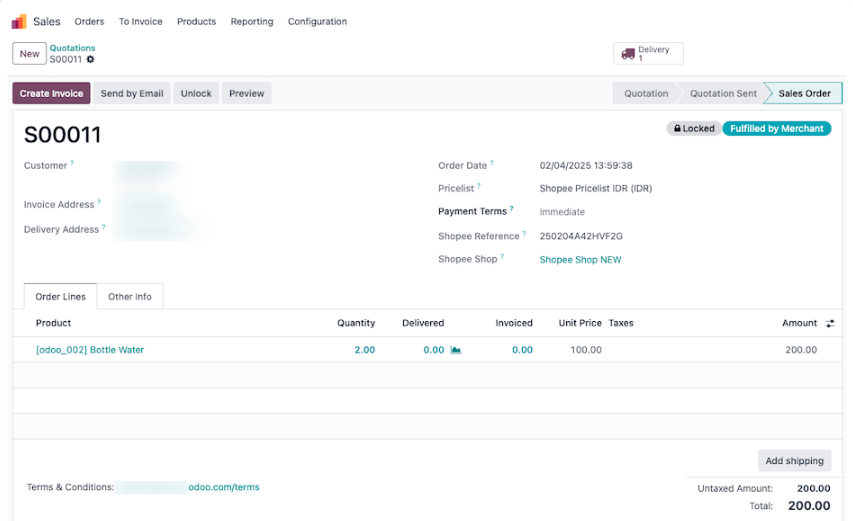Open the delivered quantity forecast chart icon
The width and height of the screenshot is (853, 521).
(x=456, y=350)
